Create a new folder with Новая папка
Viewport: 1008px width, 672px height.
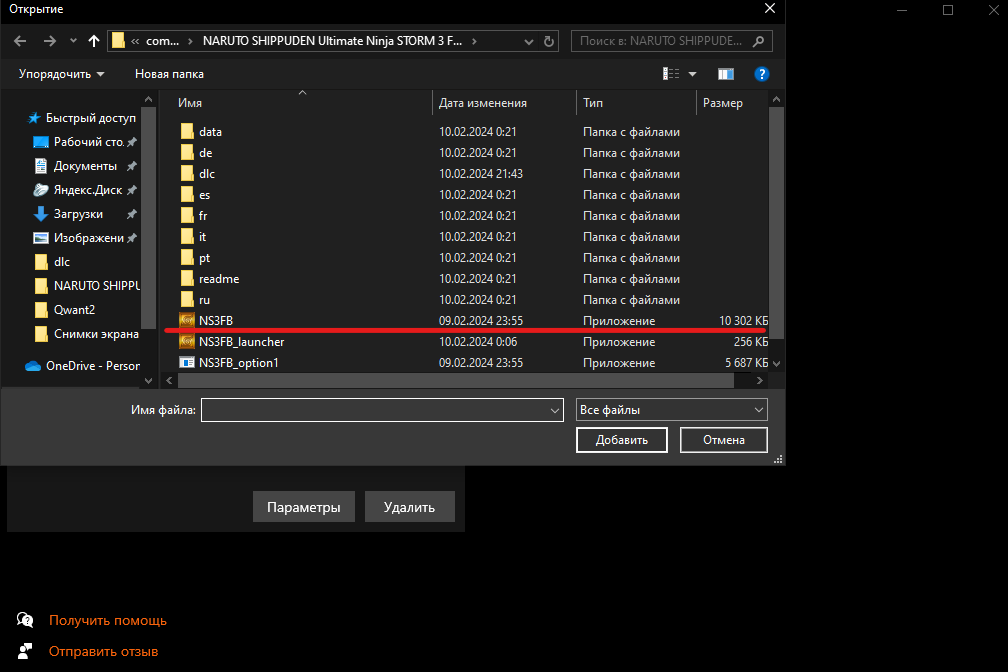point(169,74)
